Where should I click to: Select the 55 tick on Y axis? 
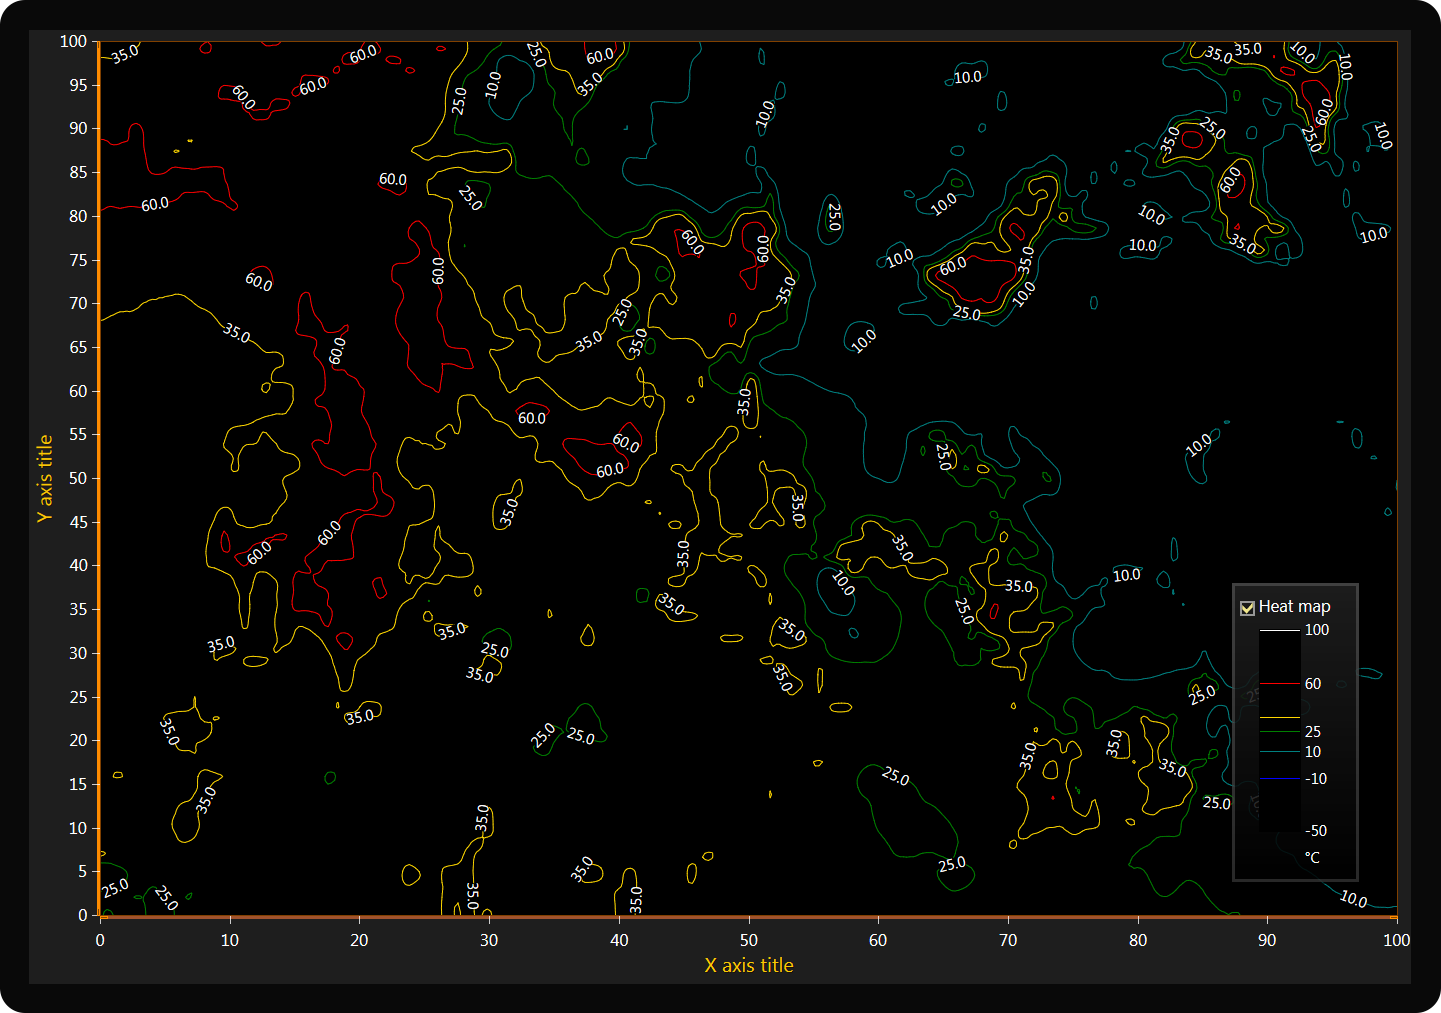coord(78,434)
